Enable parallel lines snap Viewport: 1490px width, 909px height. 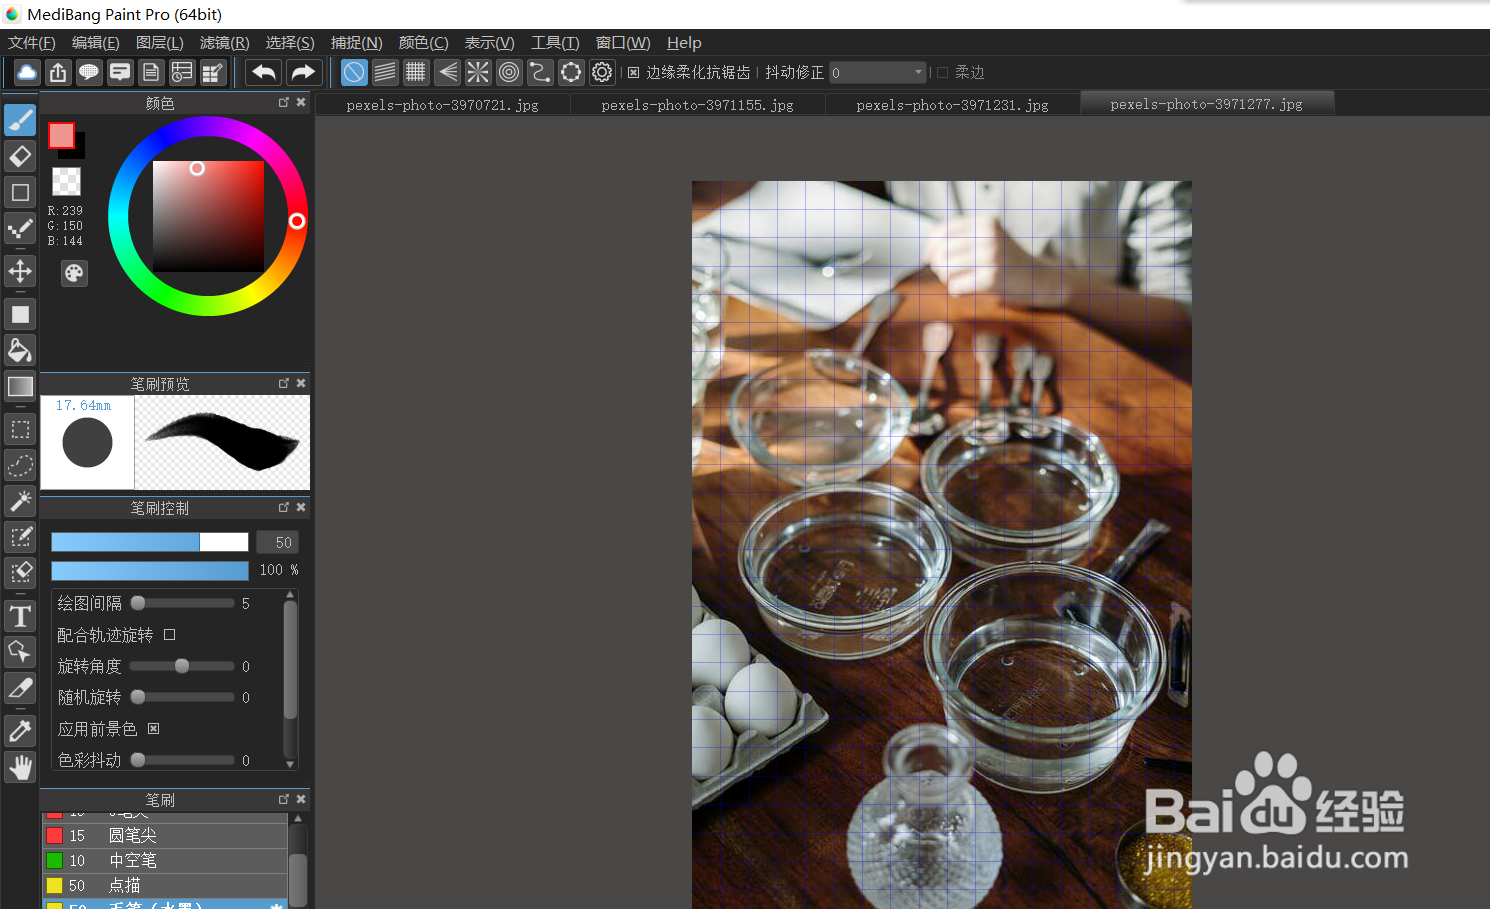[x=385, y=72]
